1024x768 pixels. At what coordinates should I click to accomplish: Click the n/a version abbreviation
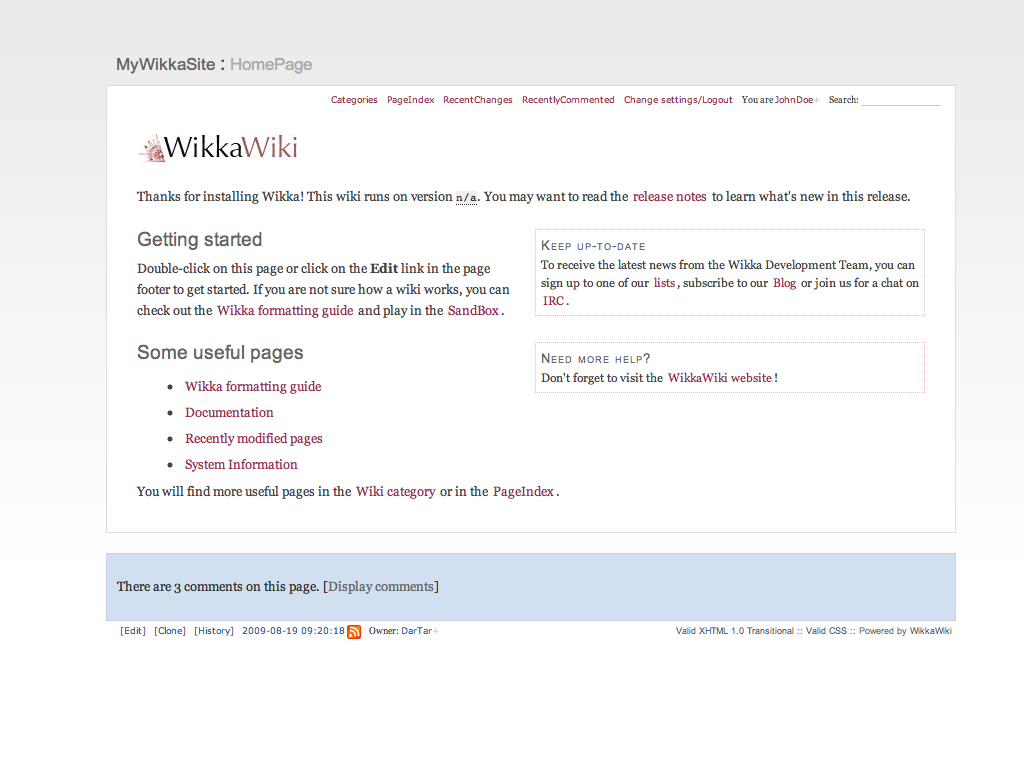[x=466, y=197]
